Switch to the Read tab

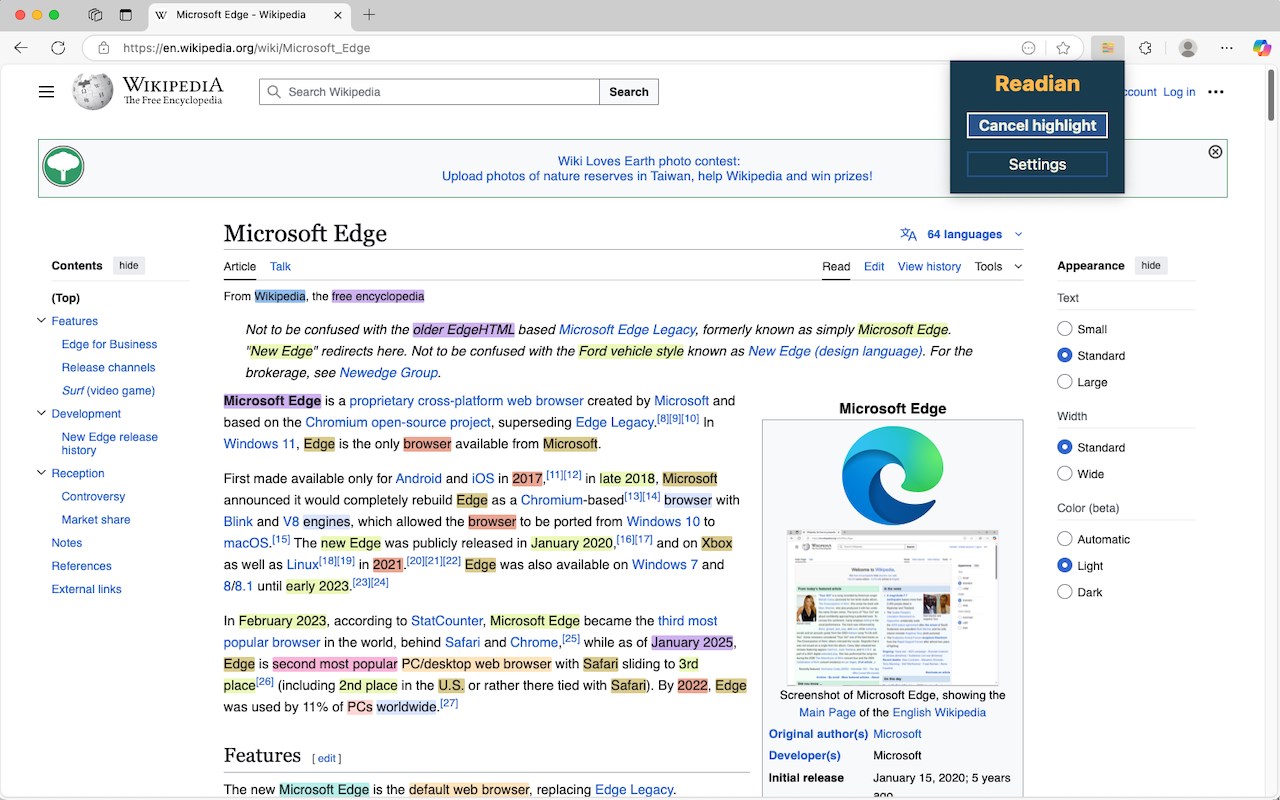tap(836, 266)
